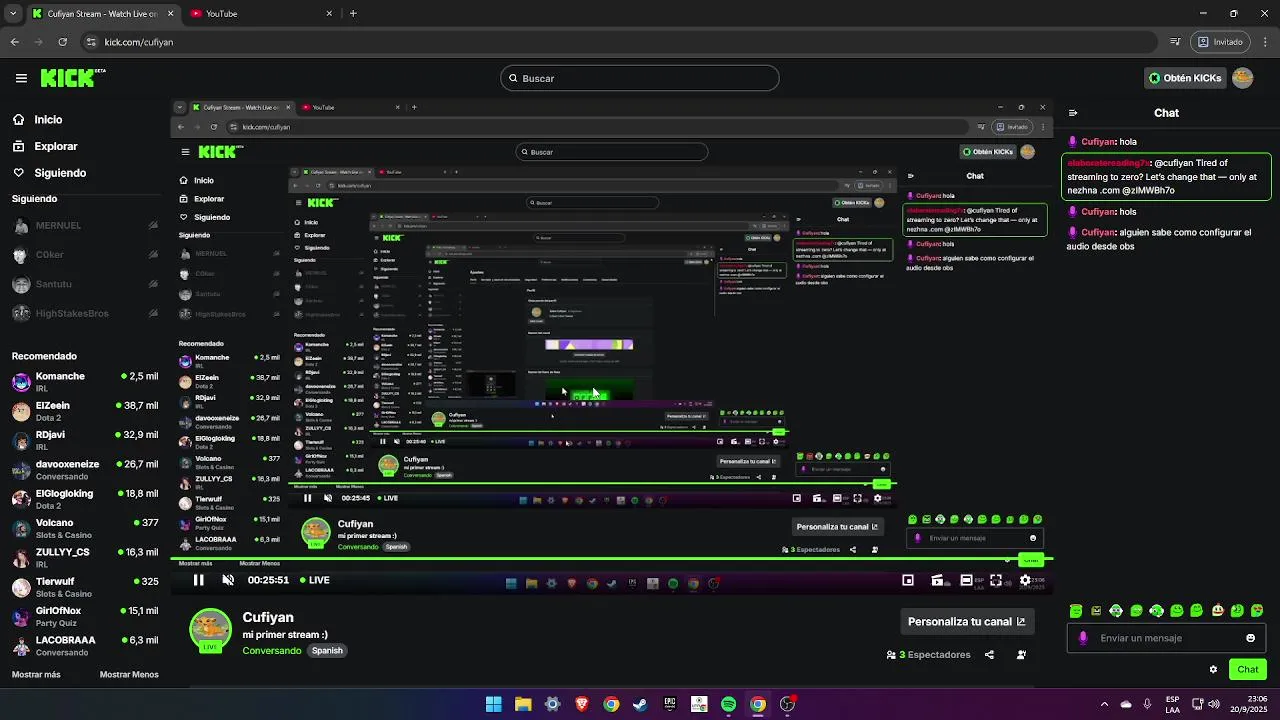Open recommended channel RDjavi

[85, 440]
